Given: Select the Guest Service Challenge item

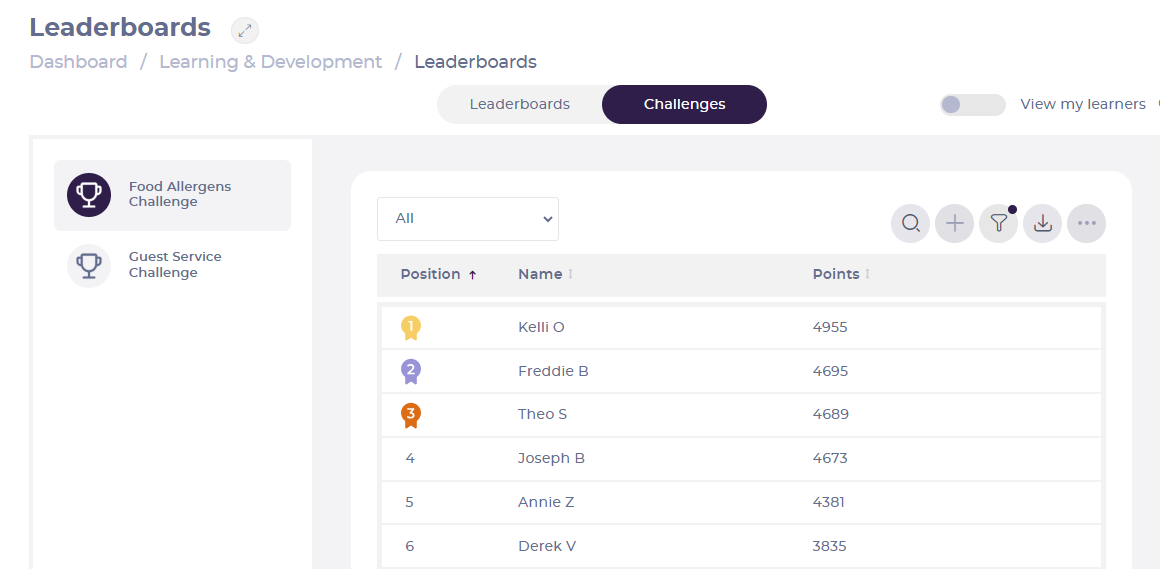Looking at the screenshot, I should [x=172, y=265].
